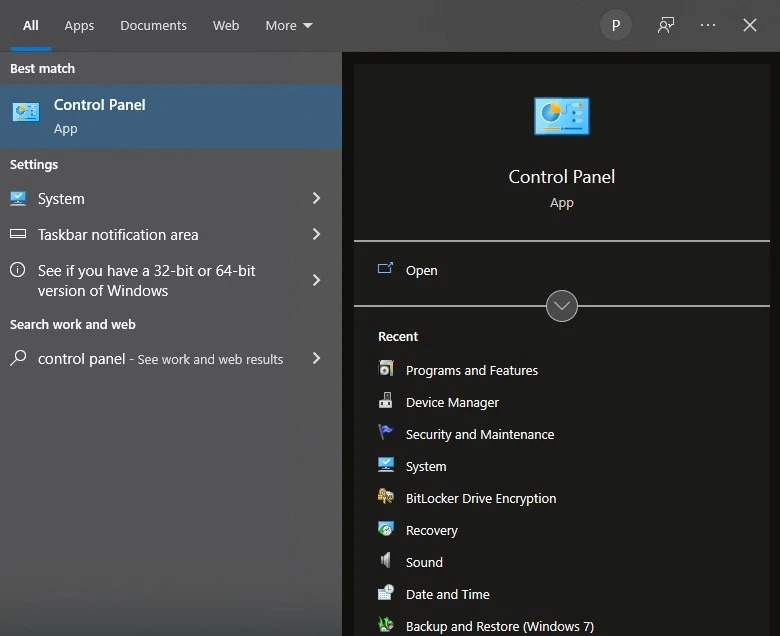Open Device Manager via its icon
Screen dimensions: 780x636
pos(386,402)
